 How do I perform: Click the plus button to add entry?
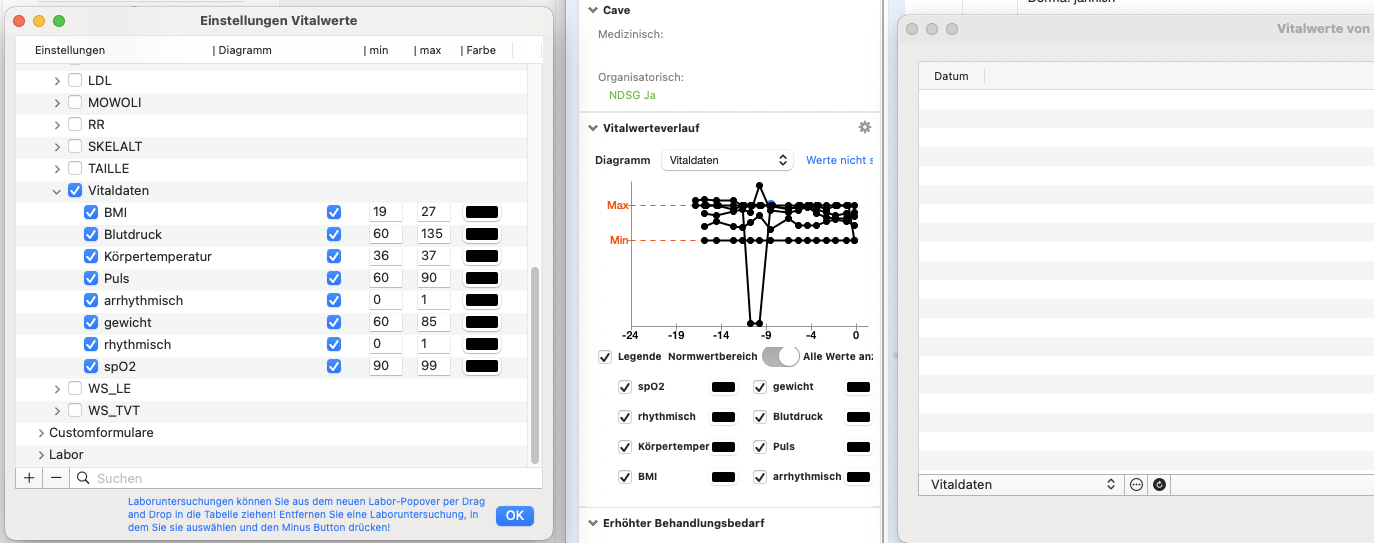pos(29,478)
